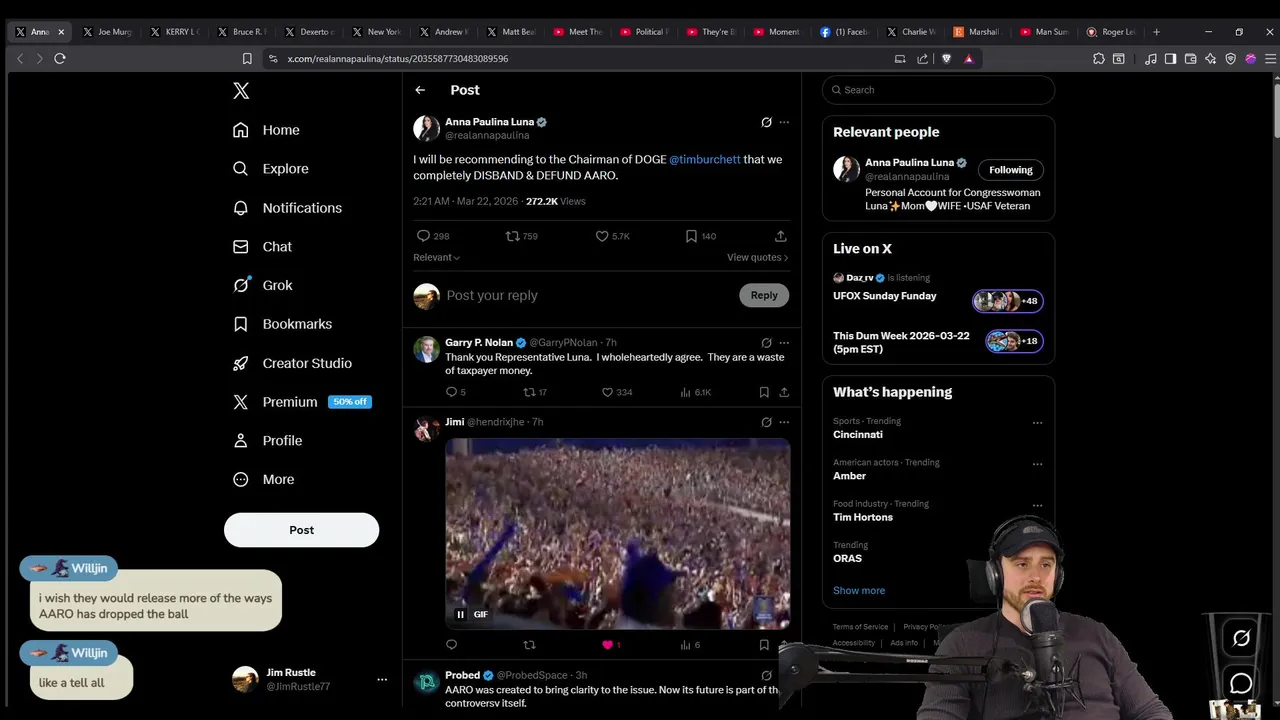The image size is (1280, 720).
Task: Click the white Post button
Action: coord(301,530)
